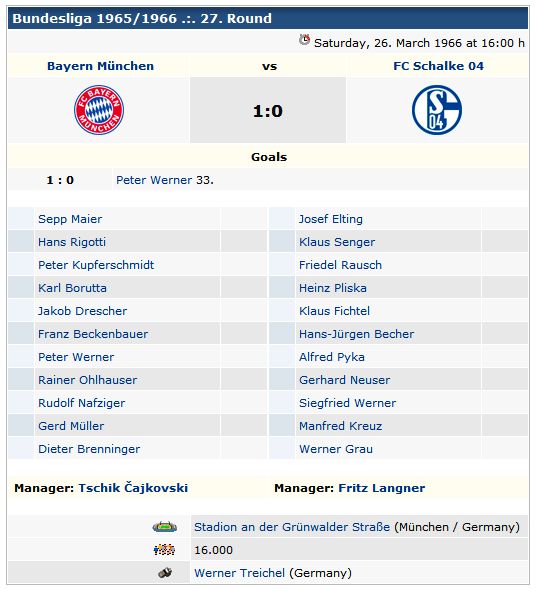Viewport: 537px width, 590px height.
Task: Open Klaus Fichtel player profile
Action: 334,311
